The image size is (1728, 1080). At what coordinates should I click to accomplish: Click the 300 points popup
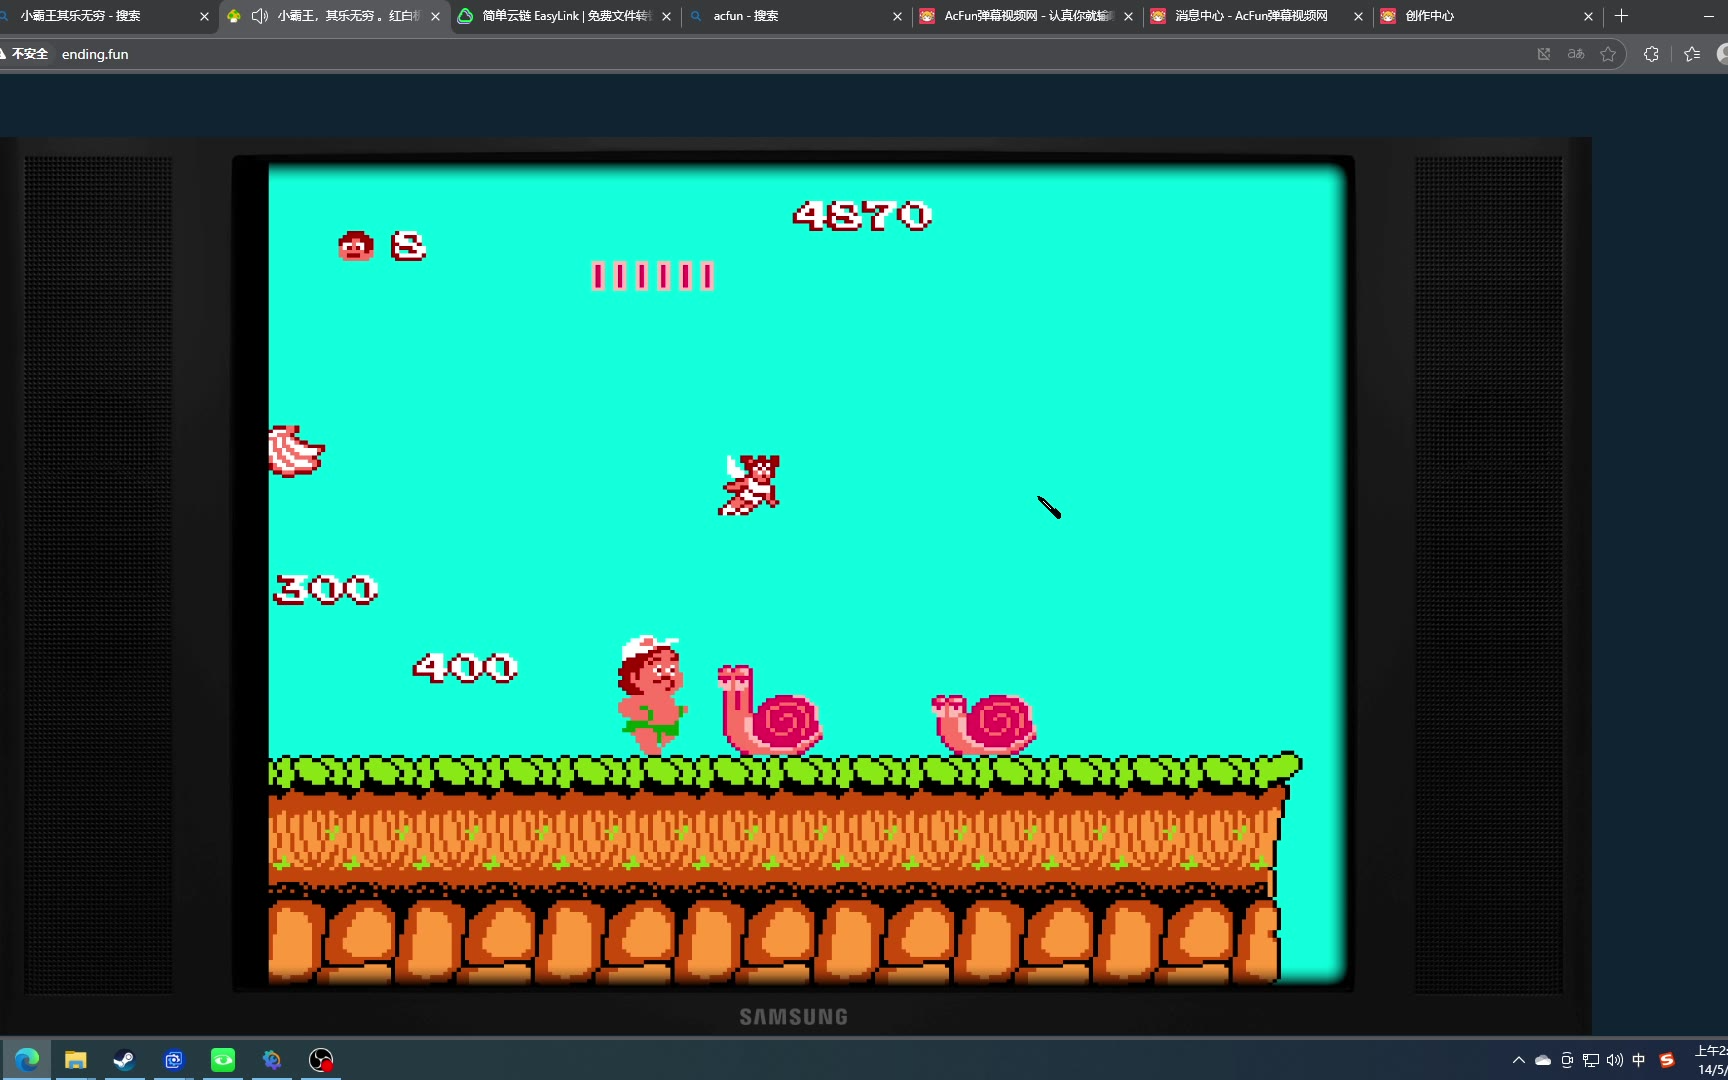[326, 589]
